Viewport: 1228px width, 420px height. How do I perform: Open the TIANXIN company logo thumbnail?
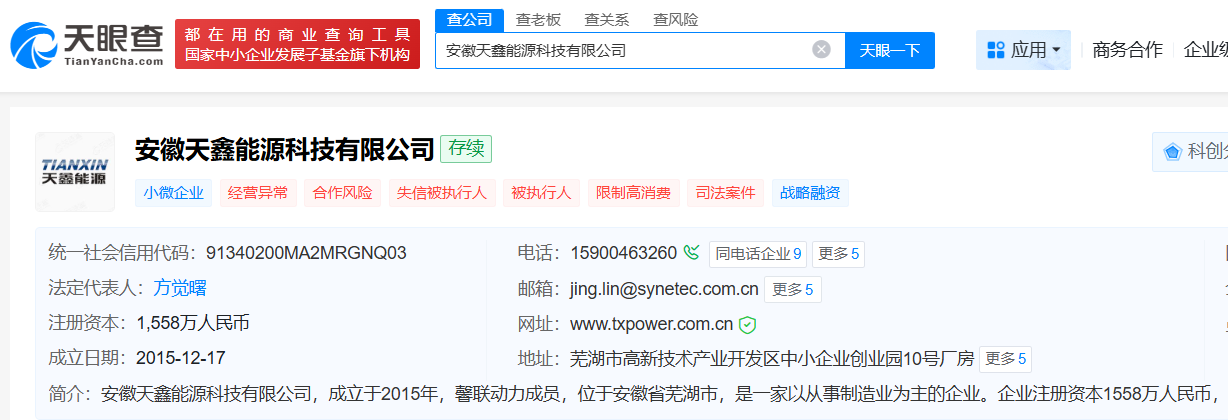coord(74,172)
